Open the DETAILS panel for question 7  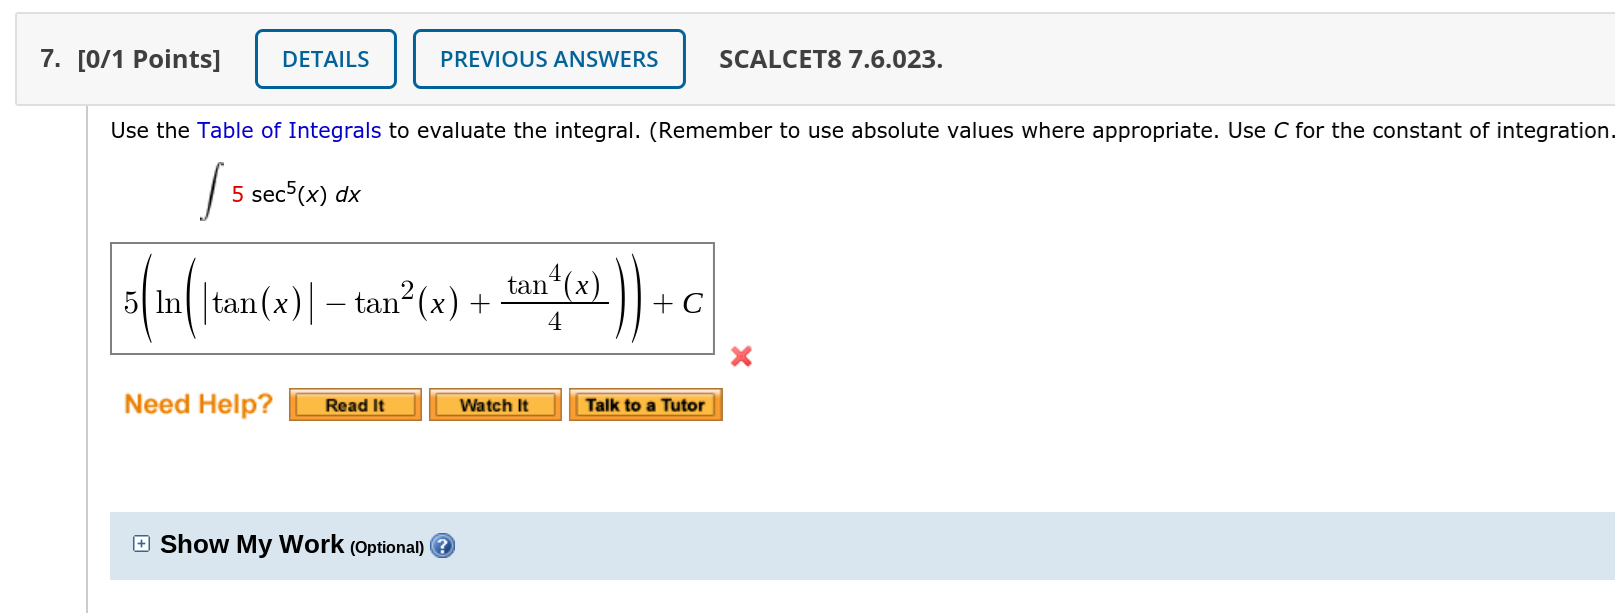pos(325,59)
